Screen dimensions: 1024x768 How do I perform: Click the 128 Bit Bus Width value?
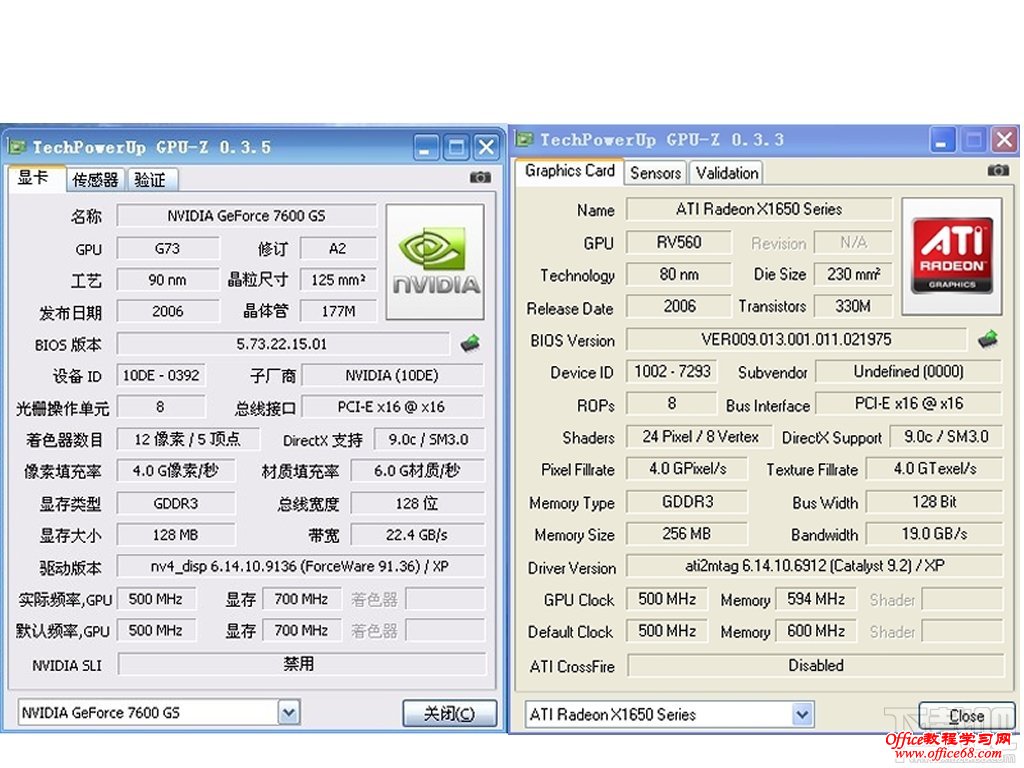(x=935, y=502)
